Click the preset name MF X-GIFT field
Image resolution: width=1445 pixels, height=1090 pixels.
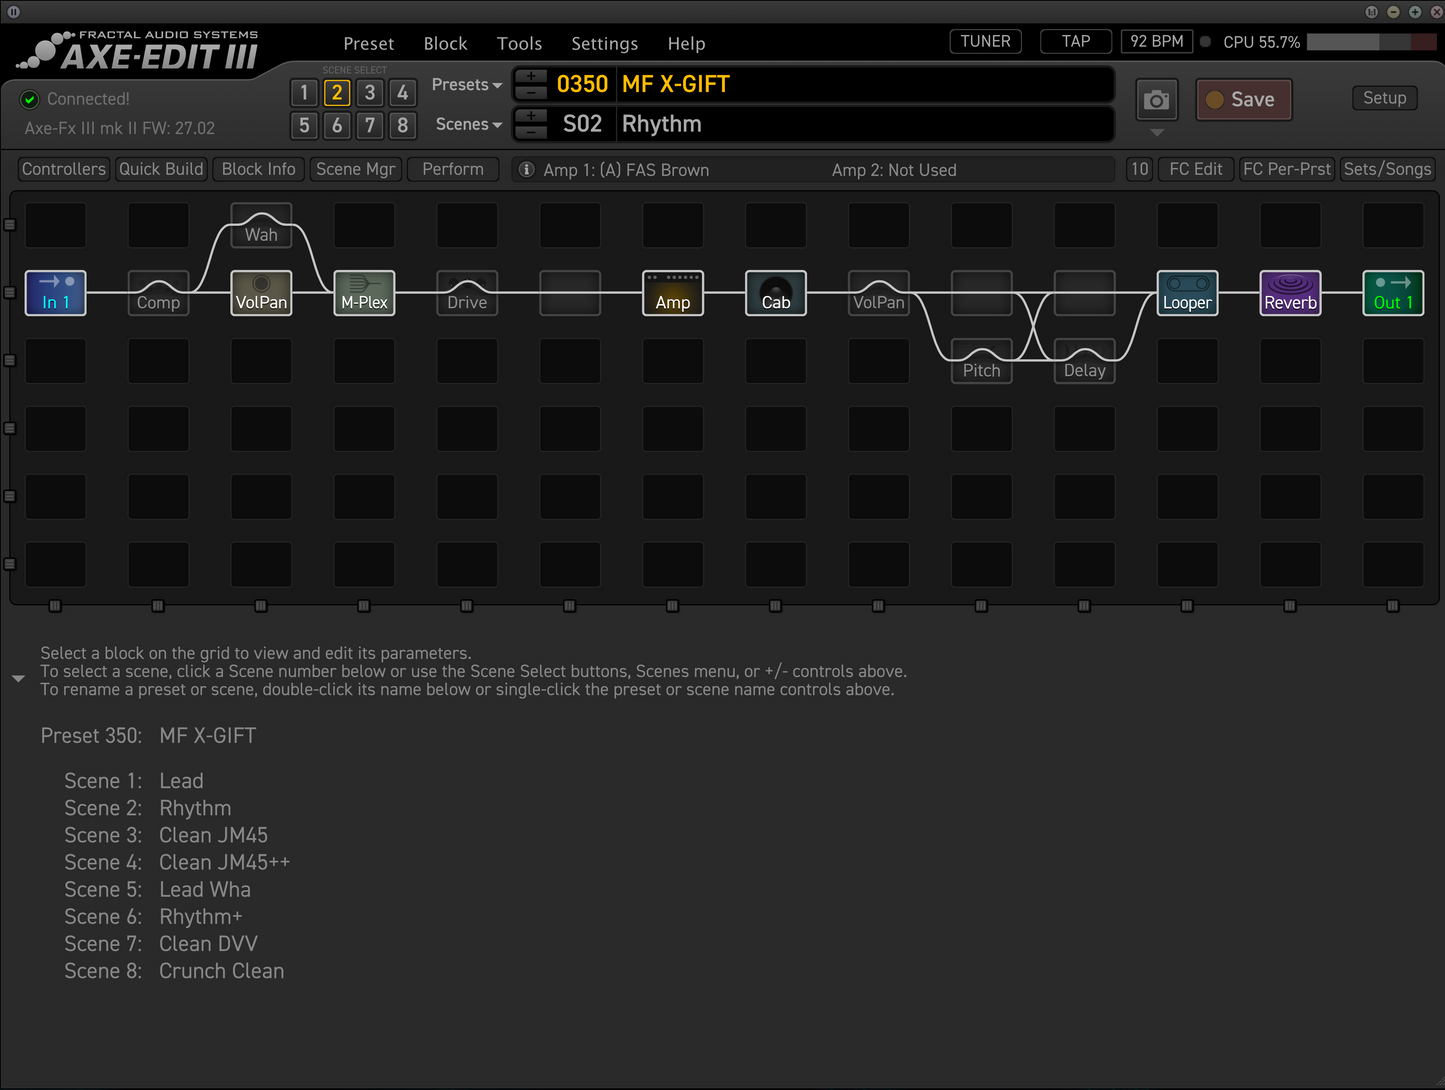[864, 85]
